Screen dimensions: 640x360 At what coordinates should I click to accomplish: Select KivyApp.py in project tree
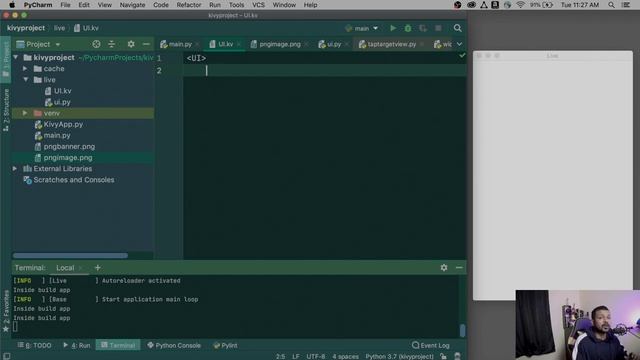click(63, 124)
